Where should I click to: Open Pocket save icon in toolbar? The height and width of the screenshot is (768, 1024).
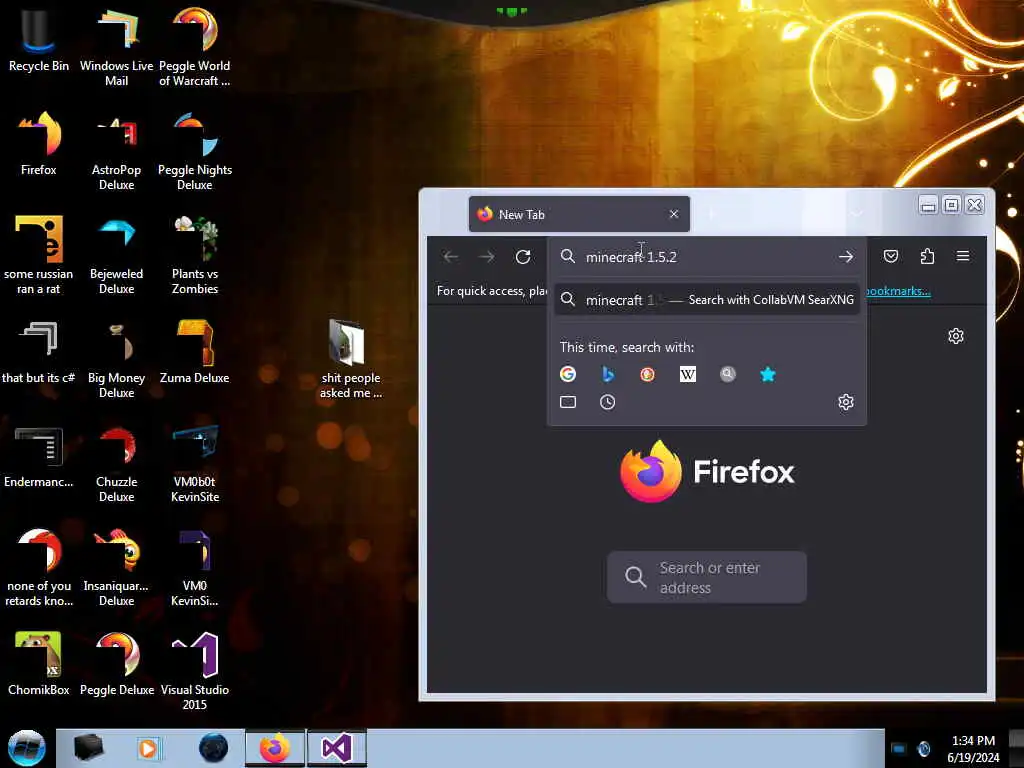(x=891, y=256)
